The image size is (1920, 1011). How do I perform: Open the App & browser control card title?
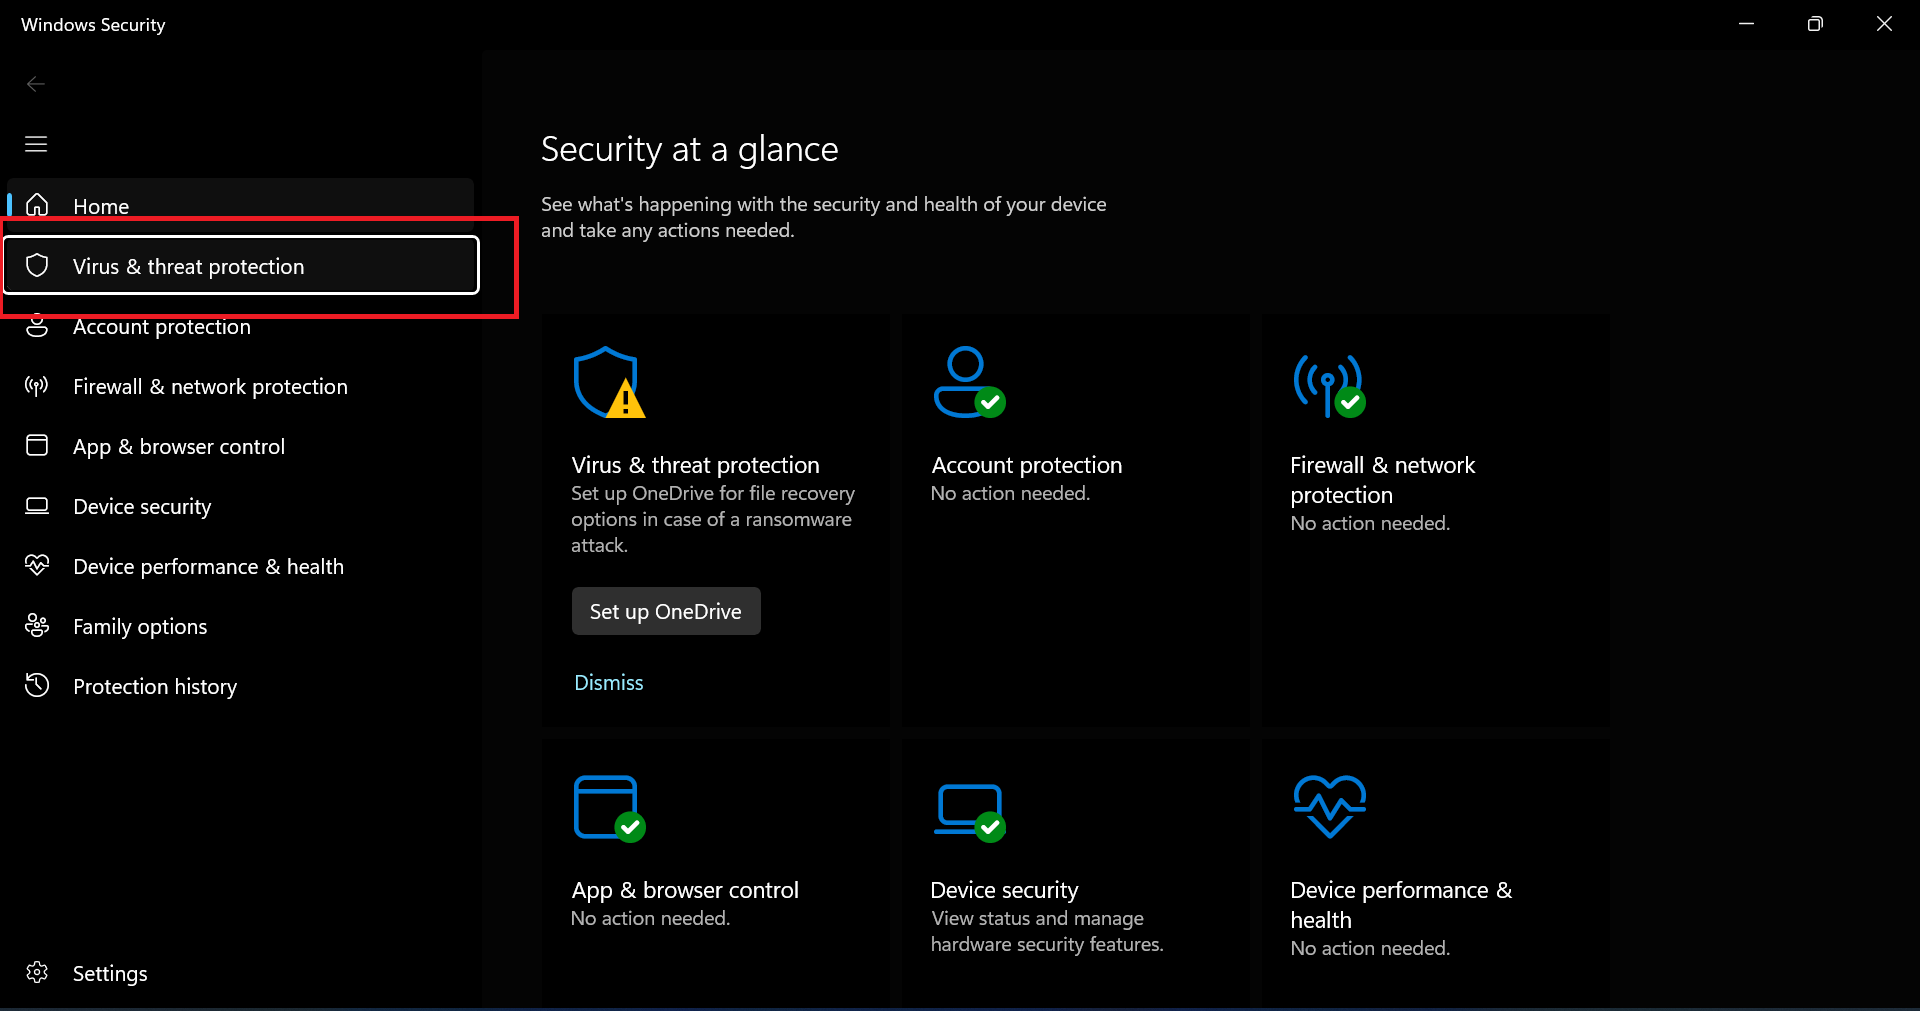click(x=685, y=890)
